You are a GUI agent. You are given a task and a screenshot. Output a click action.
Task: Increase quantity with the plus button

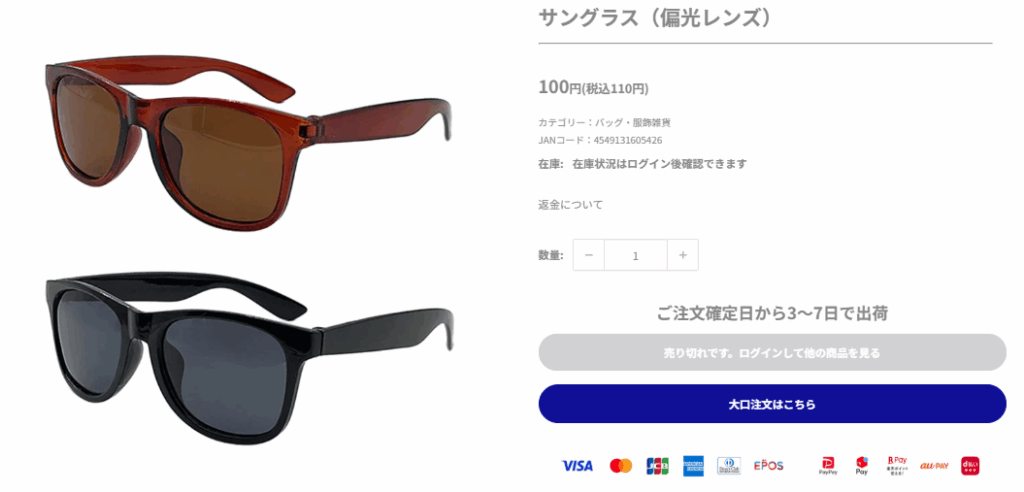click(x=683, y=255)
